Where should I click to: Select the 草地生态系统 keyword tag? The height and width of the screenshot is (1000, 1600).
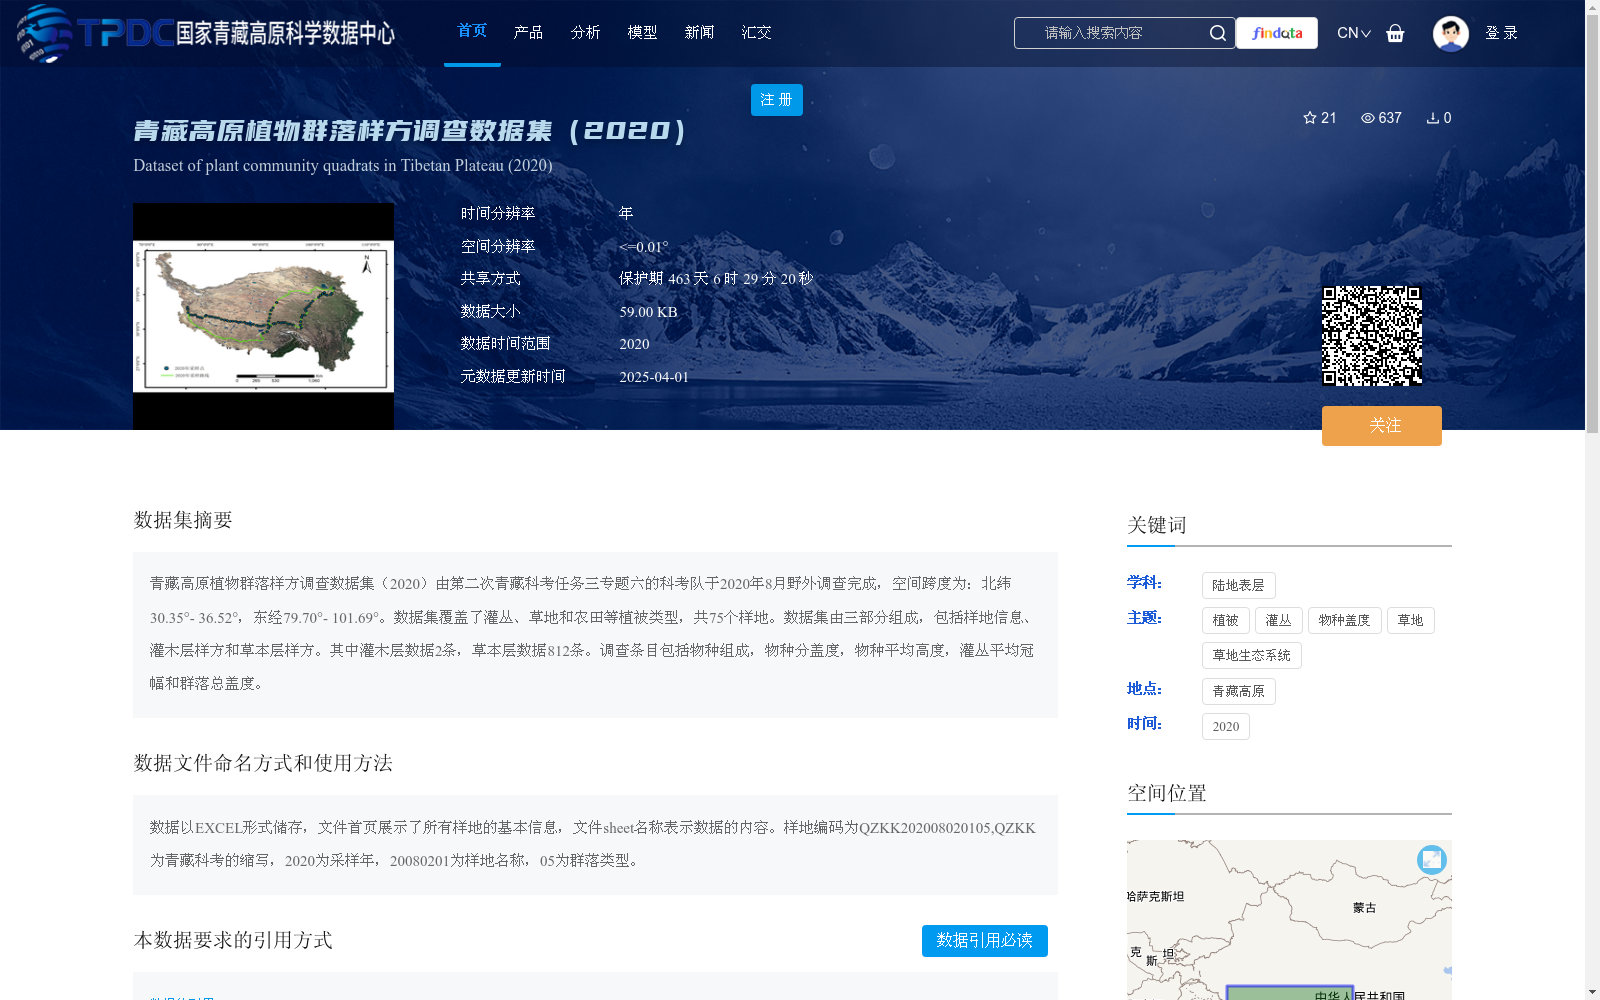tap(1252, 655)
